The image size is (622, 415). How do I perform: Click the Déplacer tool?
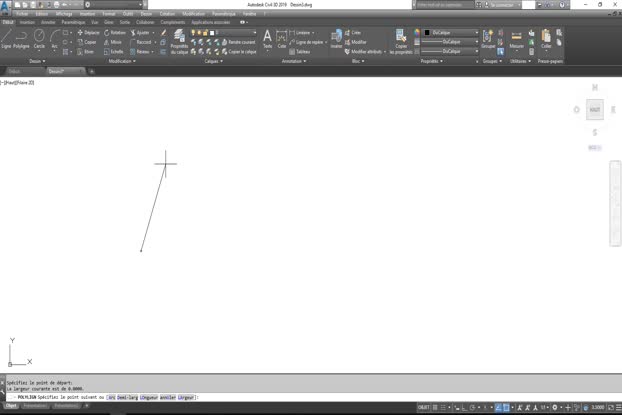88,33
